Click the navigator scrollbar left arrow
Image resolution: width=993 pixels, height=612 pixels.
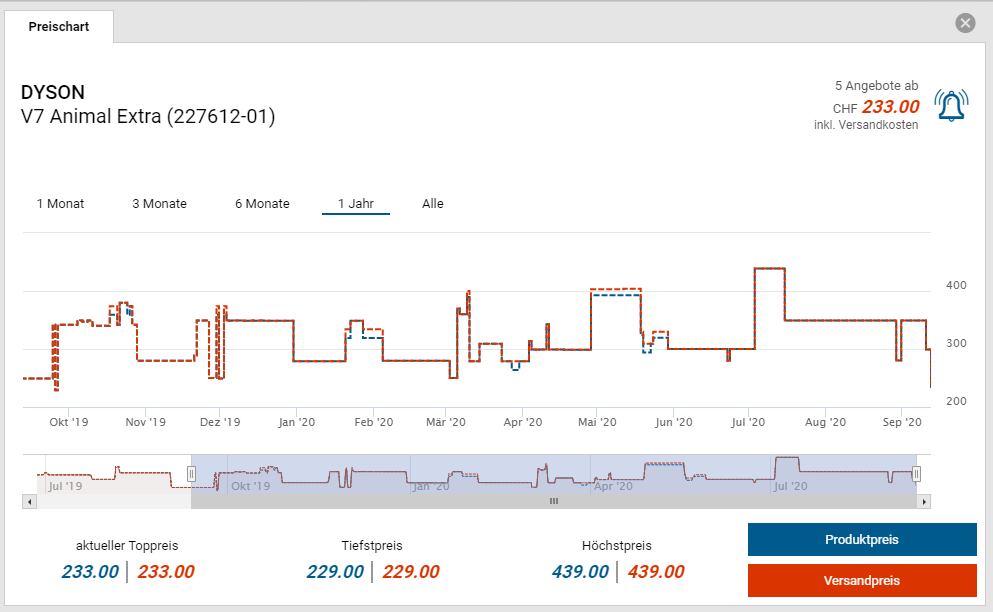point(30,501)
